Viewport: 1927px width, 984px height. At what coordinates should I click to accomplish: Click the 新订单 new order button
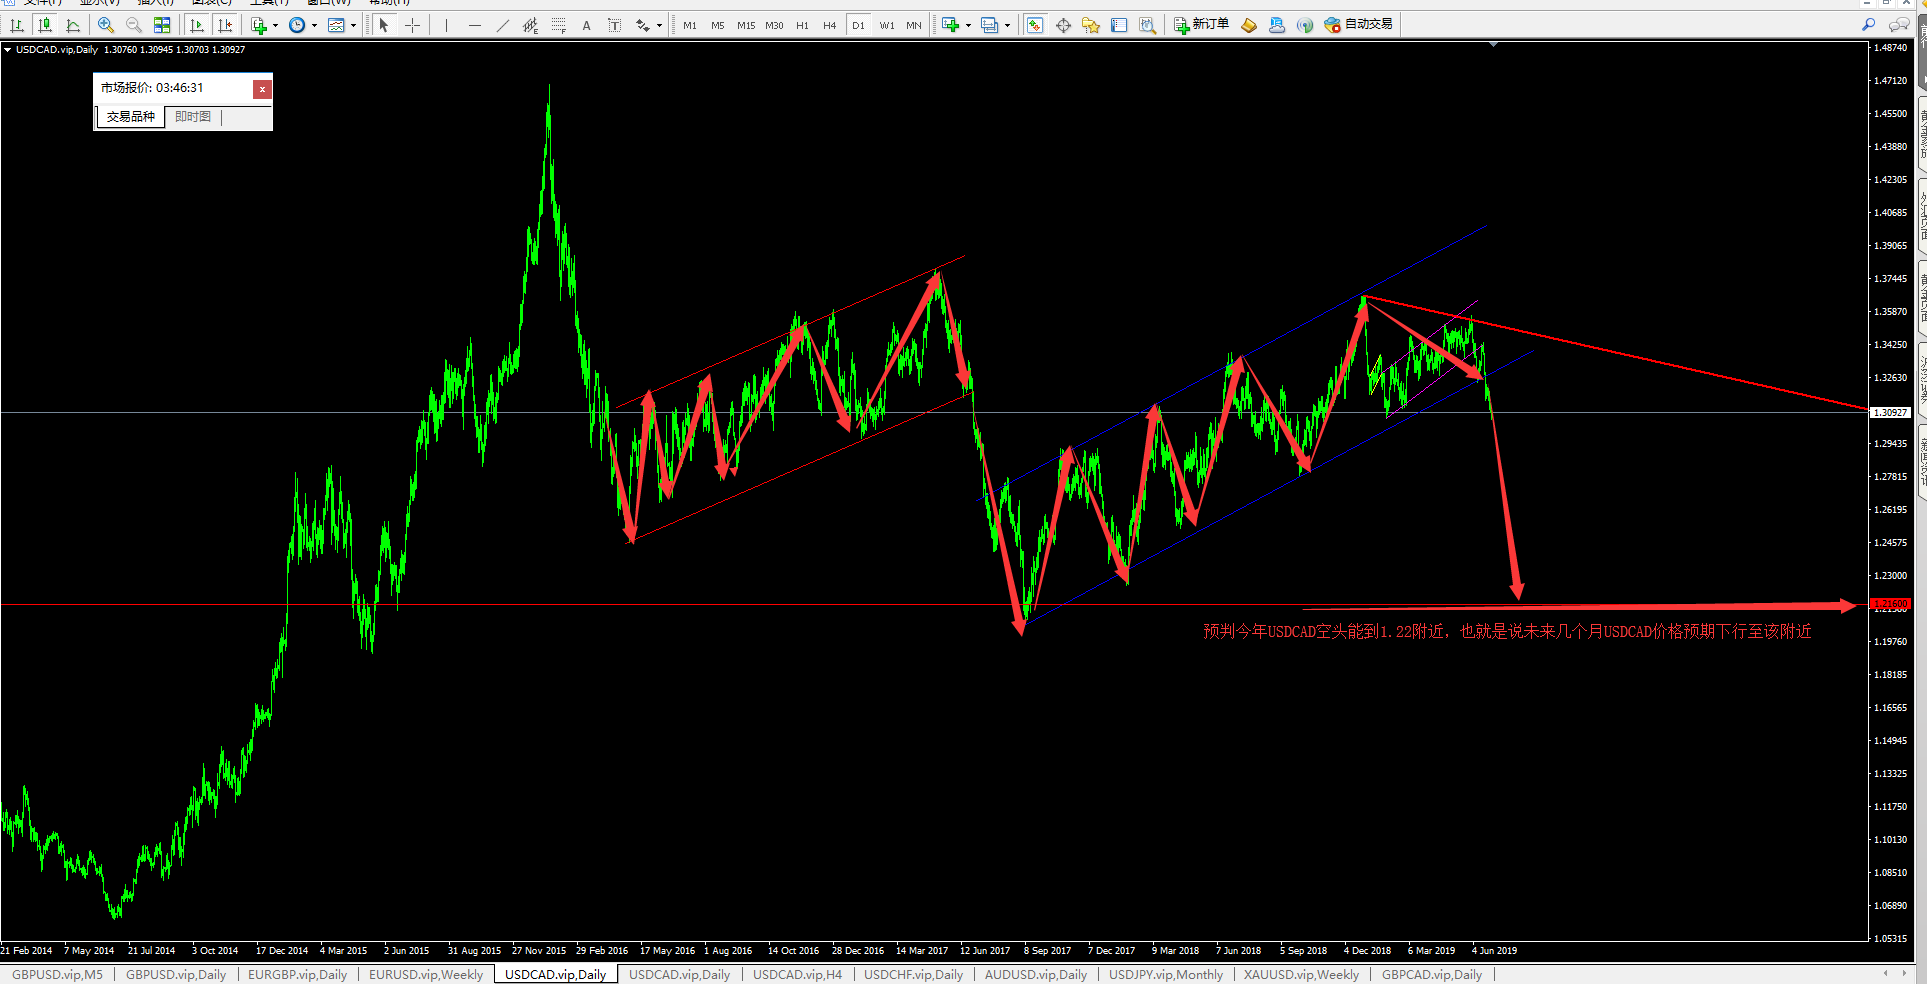coord(1201,25)
